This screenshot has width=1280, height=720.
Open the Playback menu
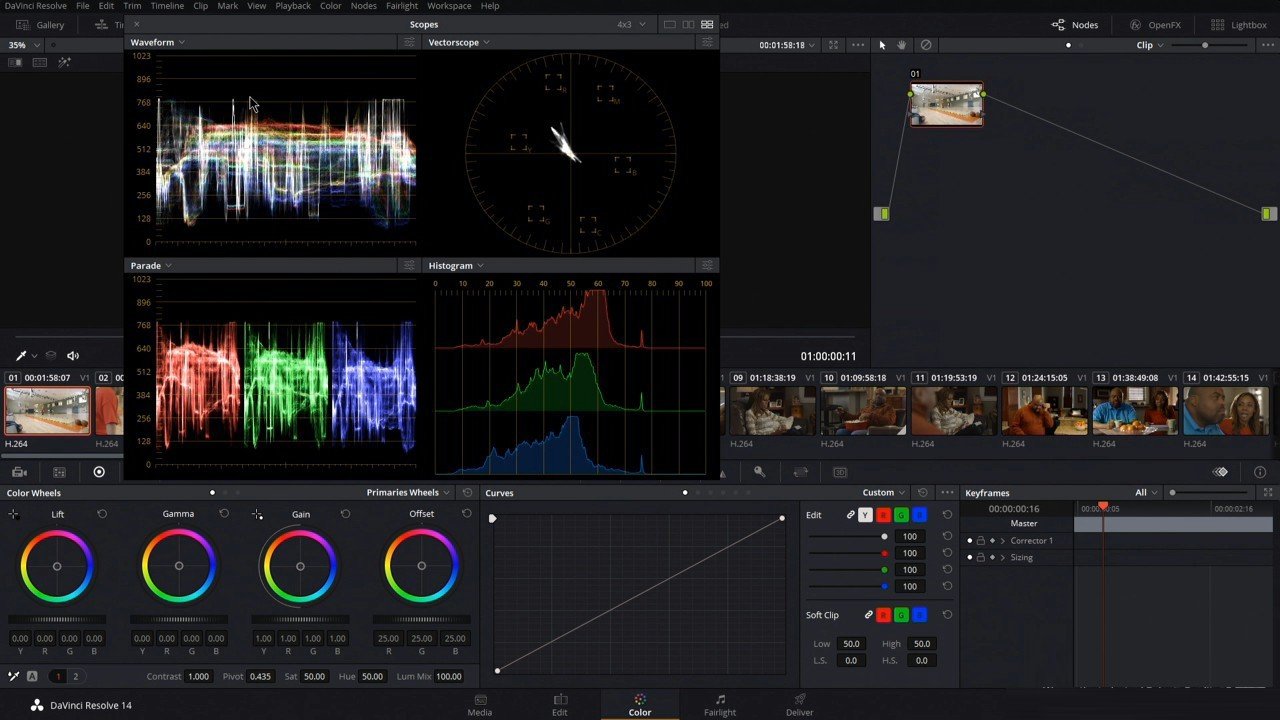coord(293,6)
